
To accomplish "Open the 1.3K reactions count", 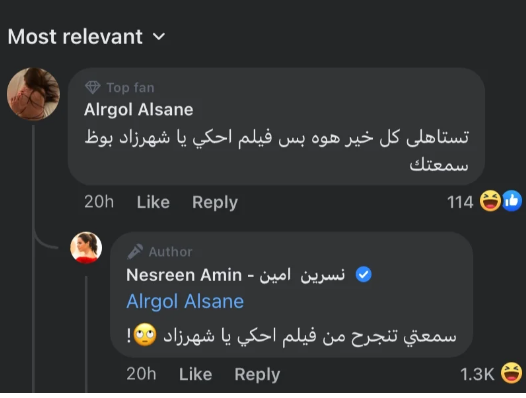I will point(477,374).
